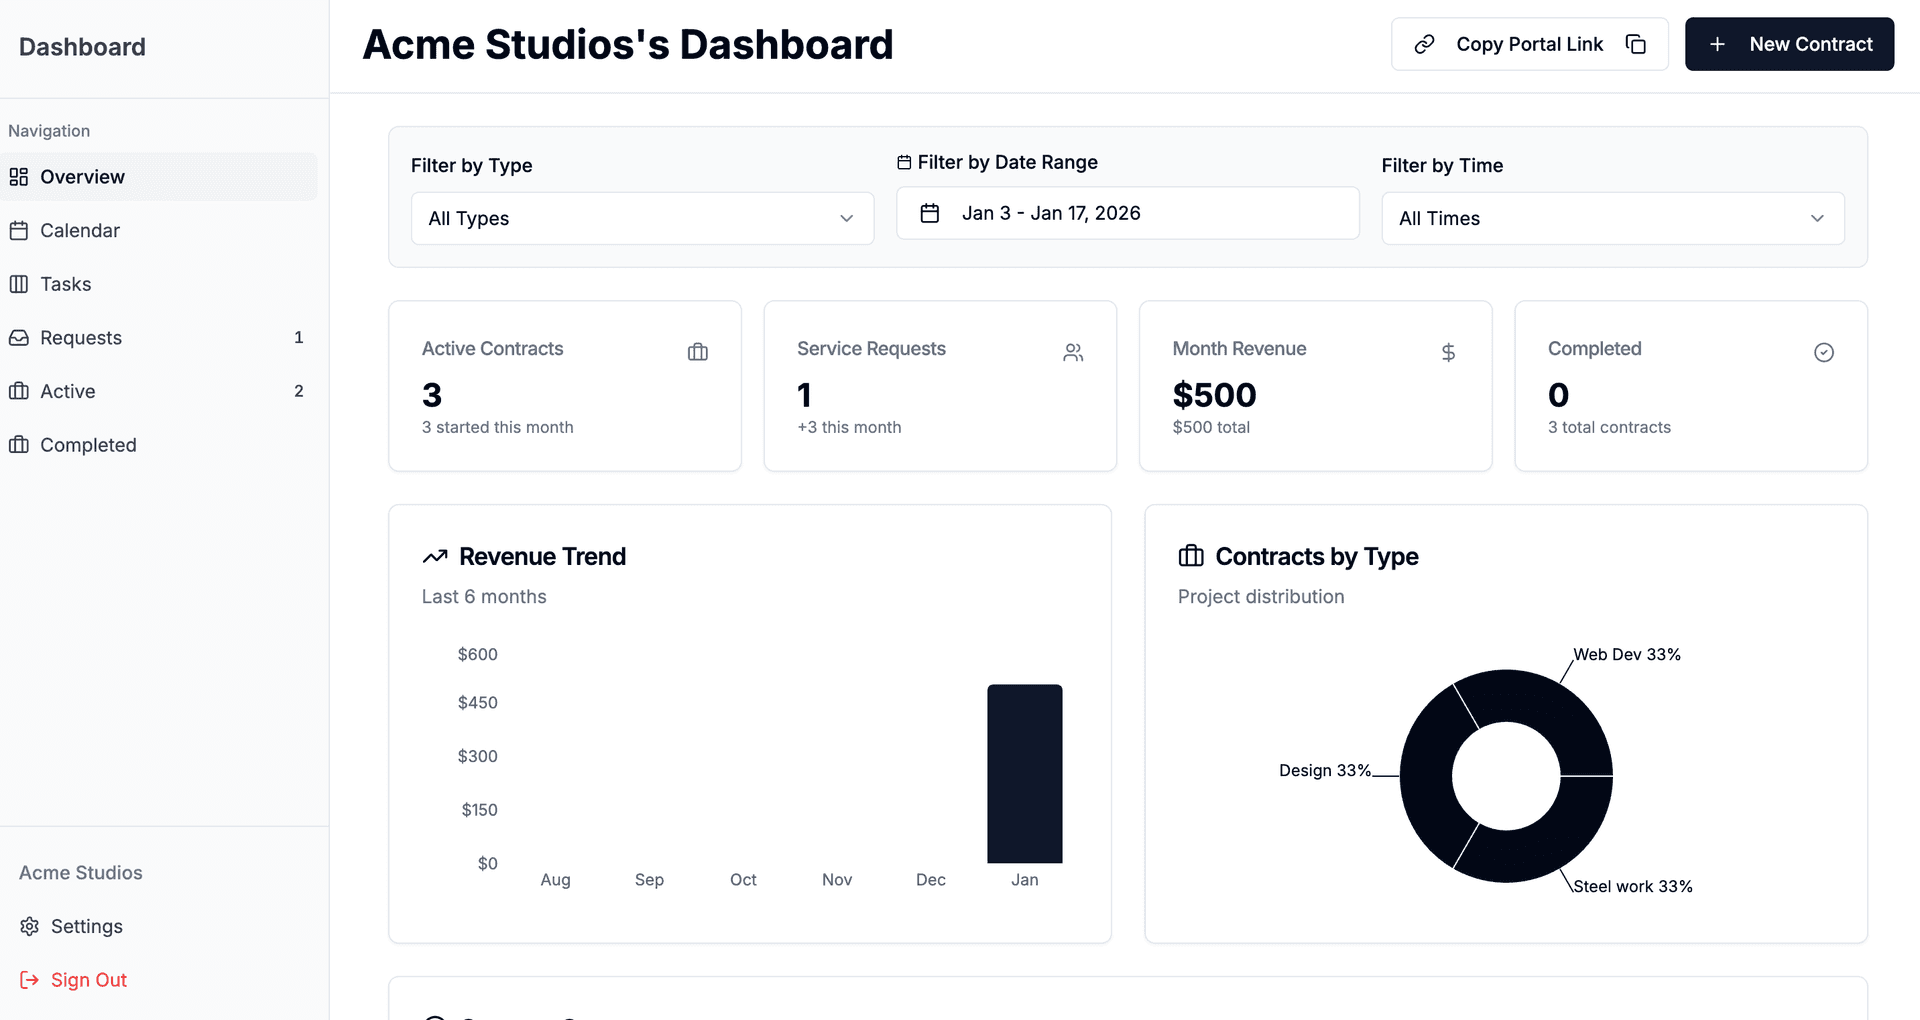Screen dimensions: 1920x1020
Task: Open the Jan 3 - Jan 17 date range picker
Action: coord(1127,213)
